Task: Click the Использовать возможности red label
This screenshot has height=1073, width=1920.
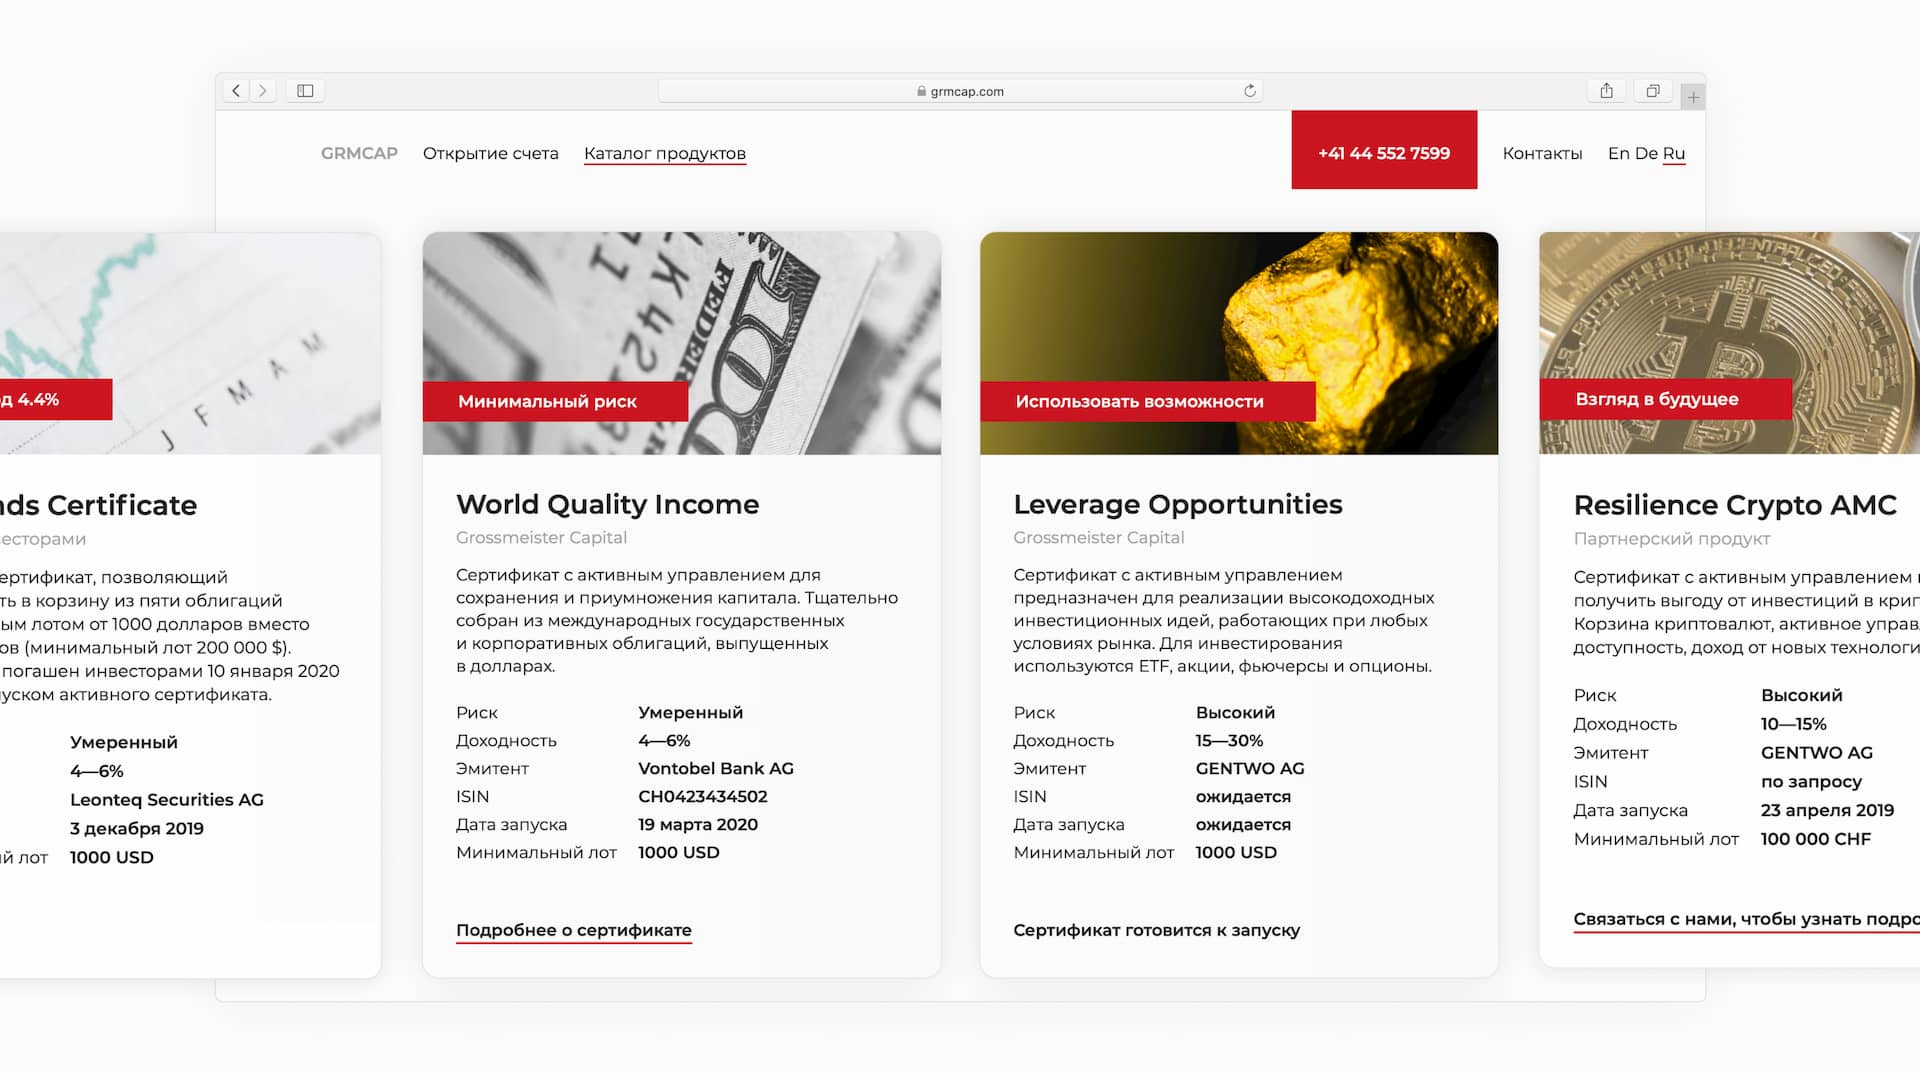Action: (x=1148, y=401)
